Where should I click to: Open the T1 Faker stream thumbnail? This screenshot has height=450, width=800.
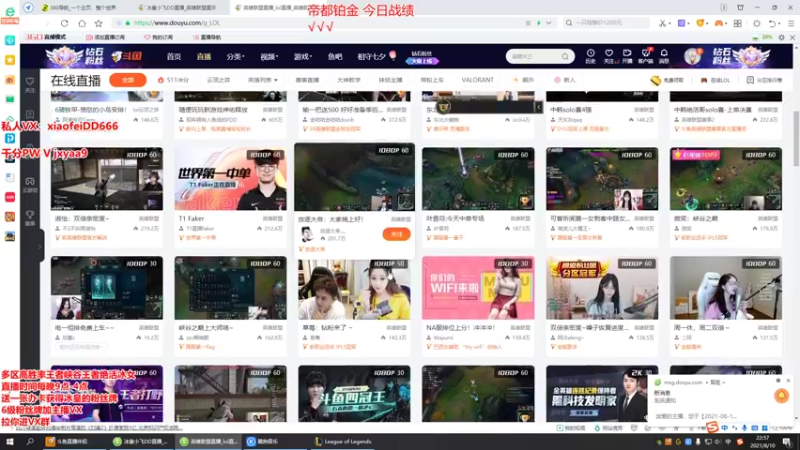(x=230, y=179)
